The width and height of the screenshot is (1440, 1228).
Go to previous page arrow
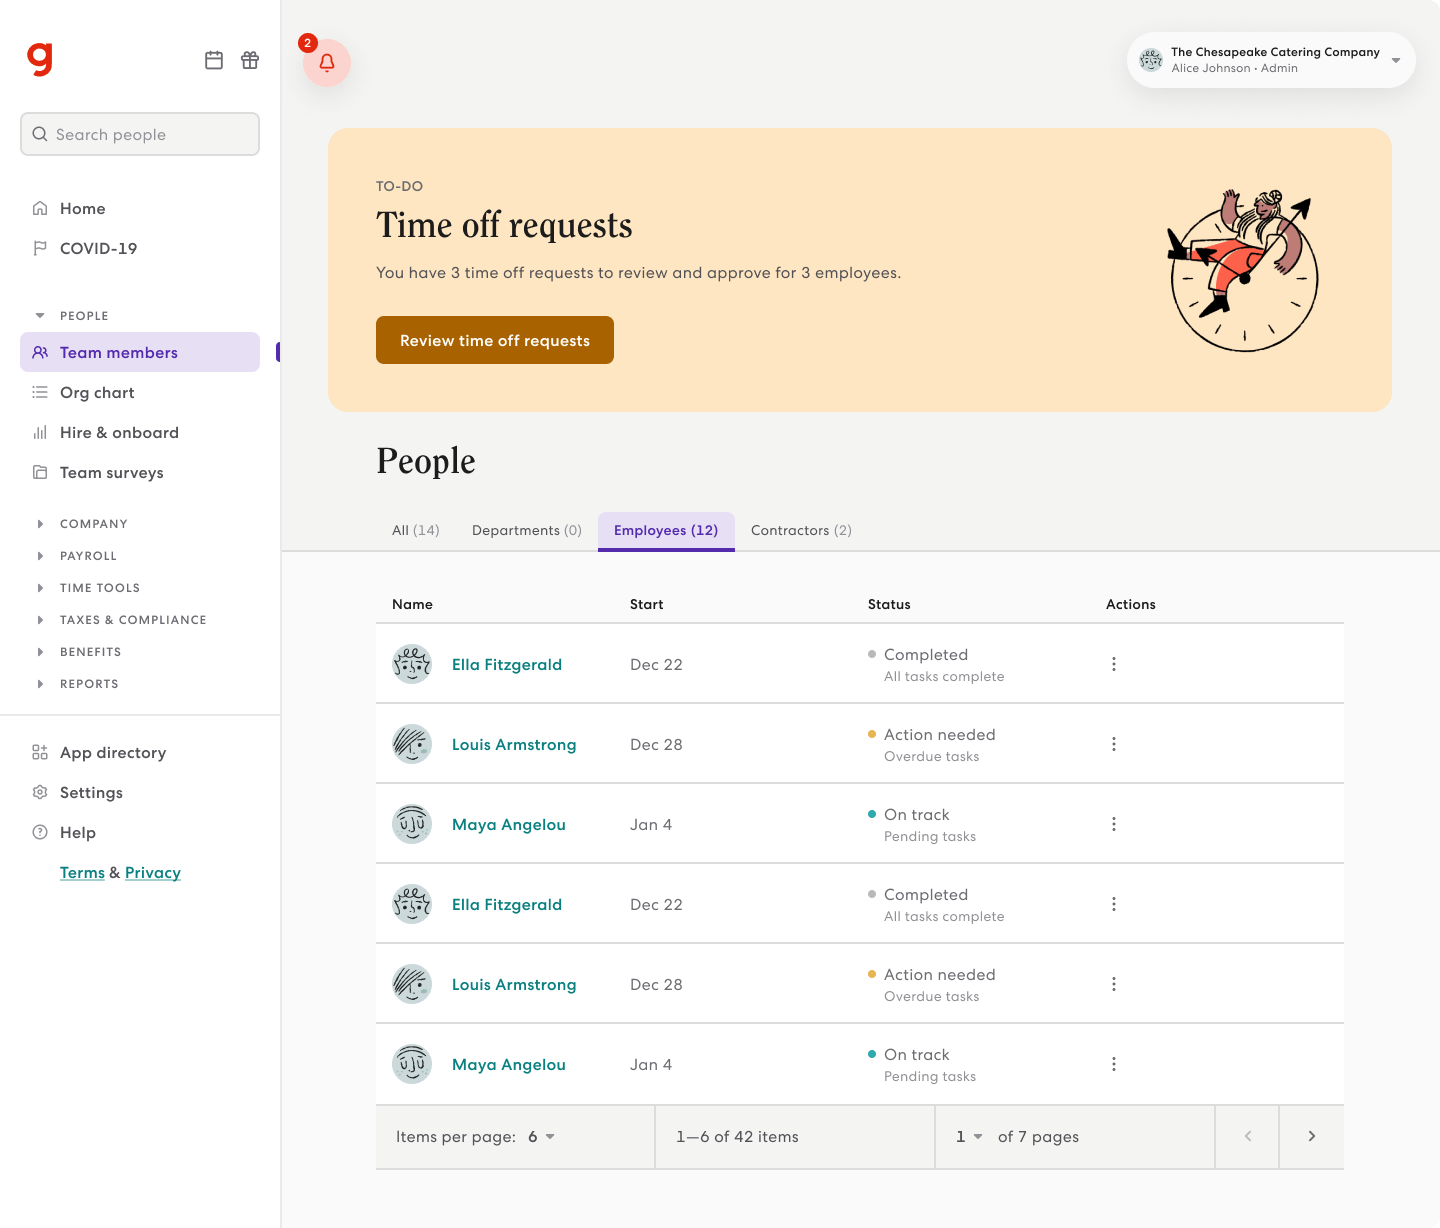(x=1248, y=1136)
